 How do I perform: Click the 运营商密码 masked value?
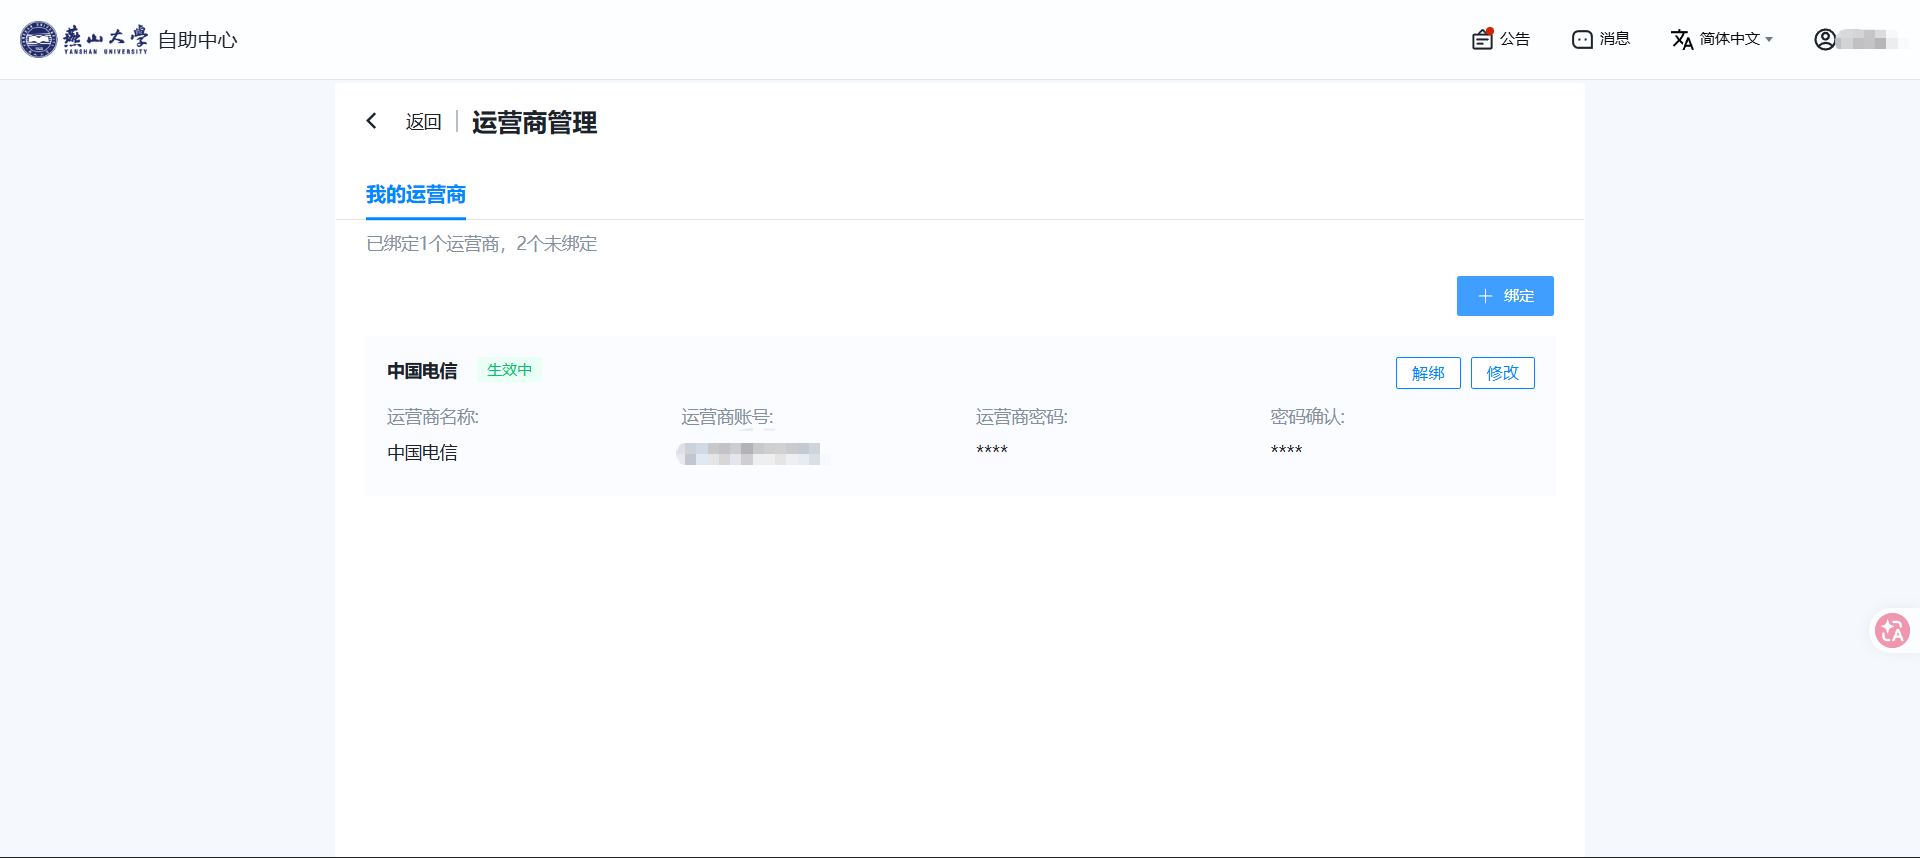point(992,451)
